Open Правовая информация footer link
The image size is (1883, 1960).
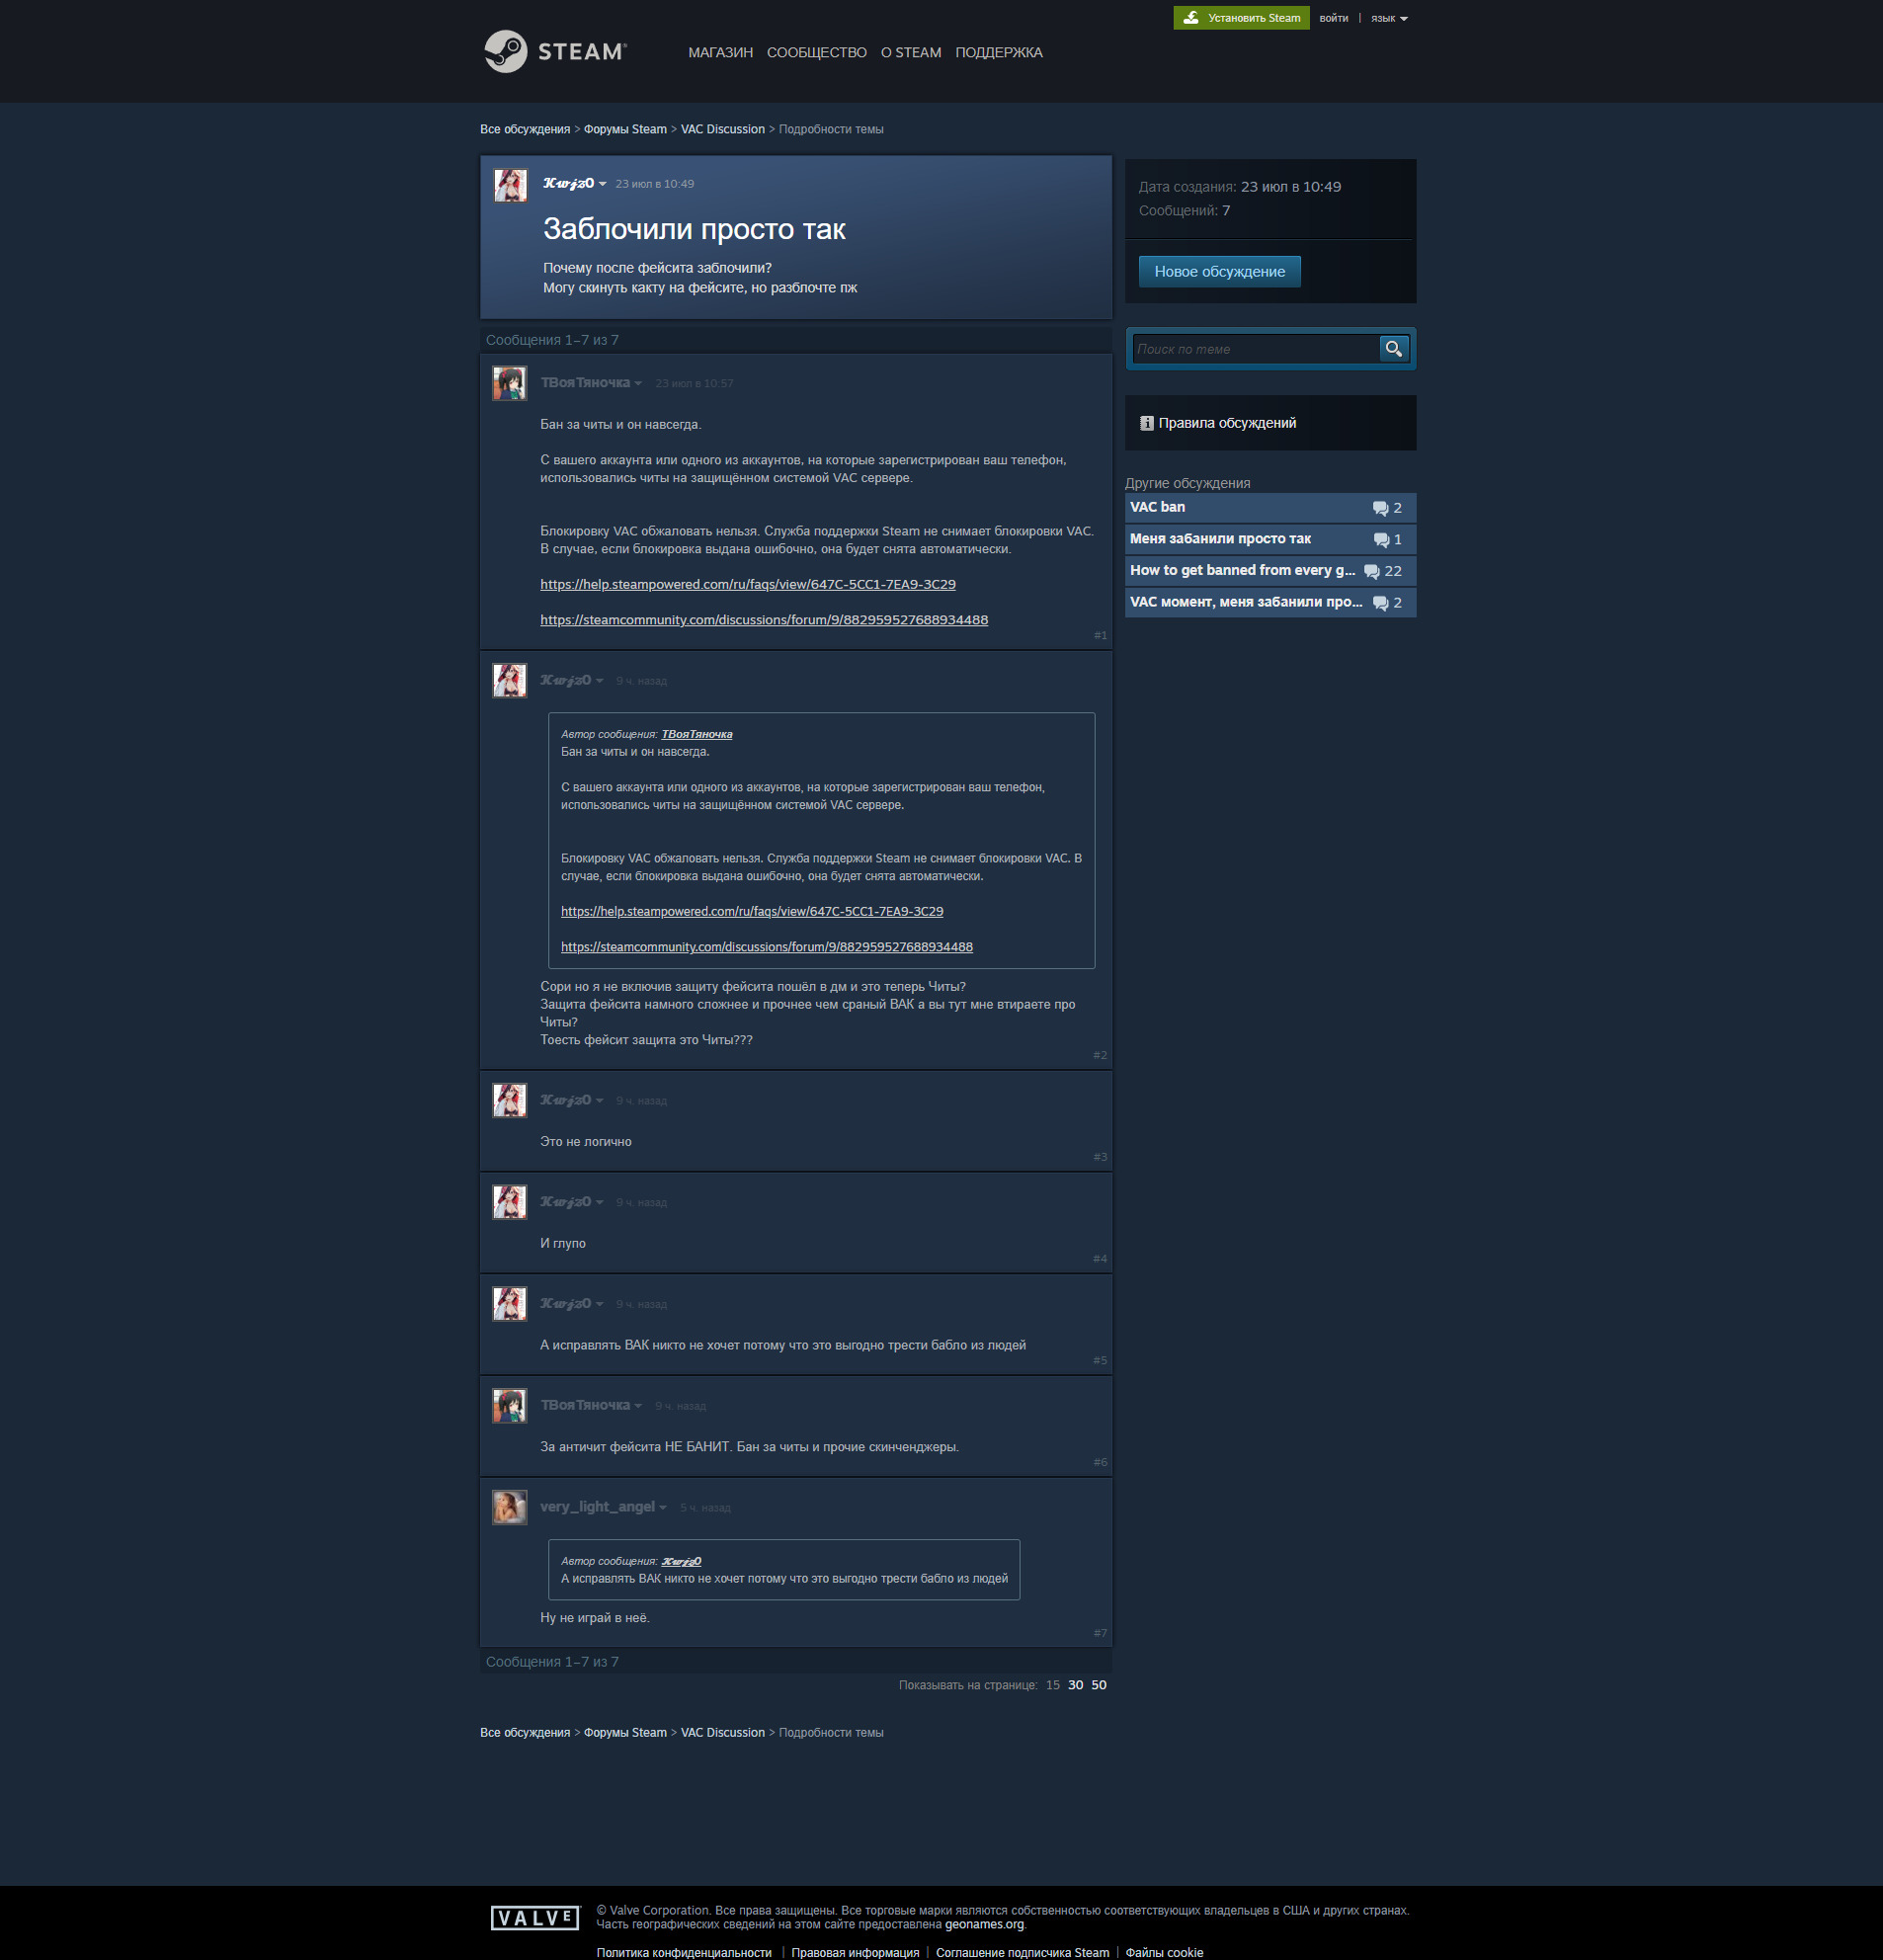tap(855, 1952)
